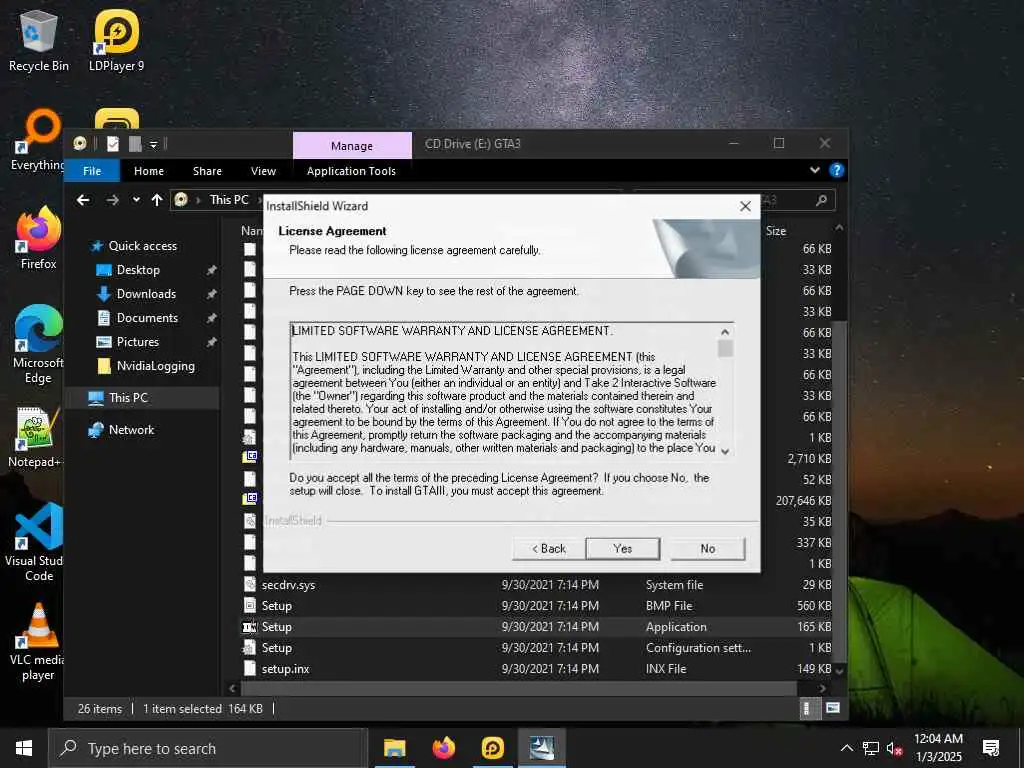1024x768 pixels.
Task: Select the Manage contextual tab
Action: click(x=352, y=146)
